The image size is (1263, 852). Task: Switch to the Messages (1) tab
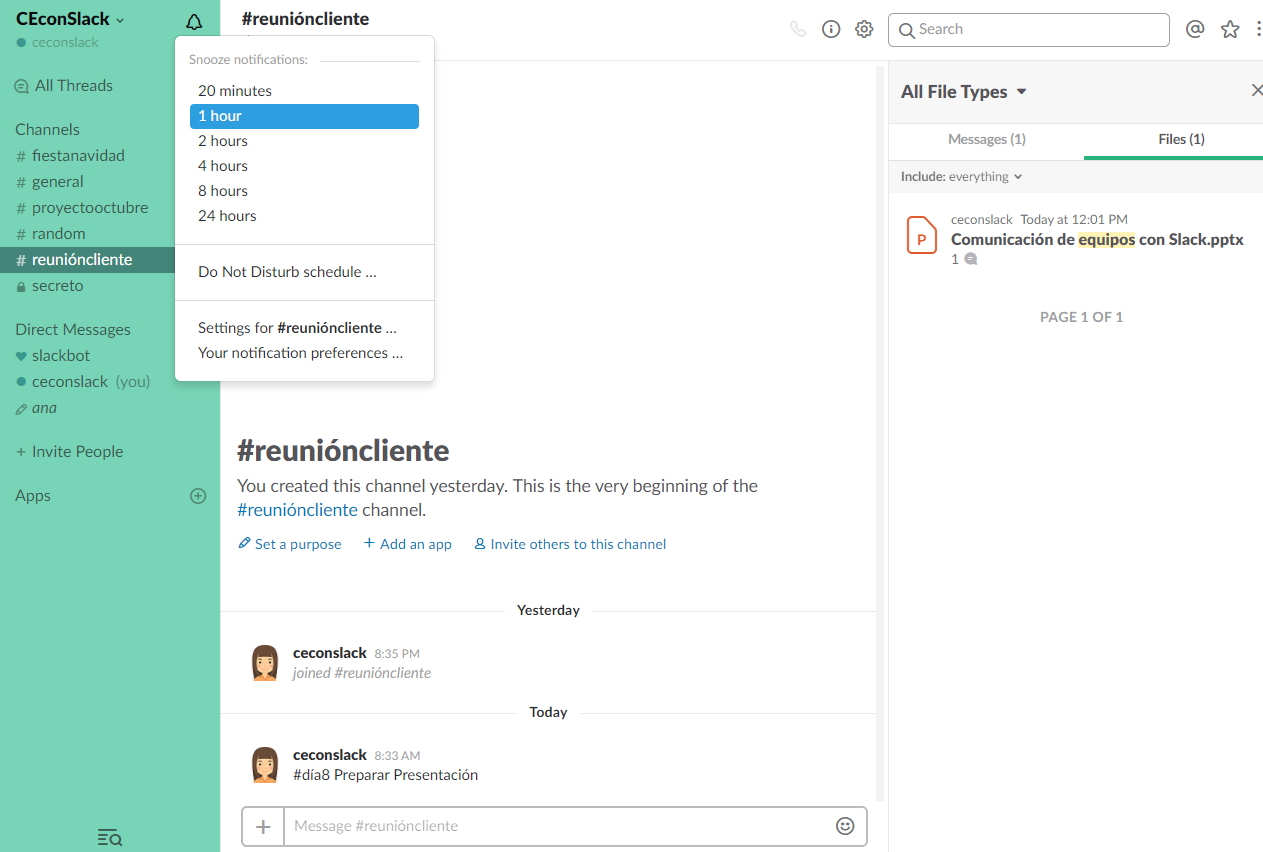pos(986,139)
